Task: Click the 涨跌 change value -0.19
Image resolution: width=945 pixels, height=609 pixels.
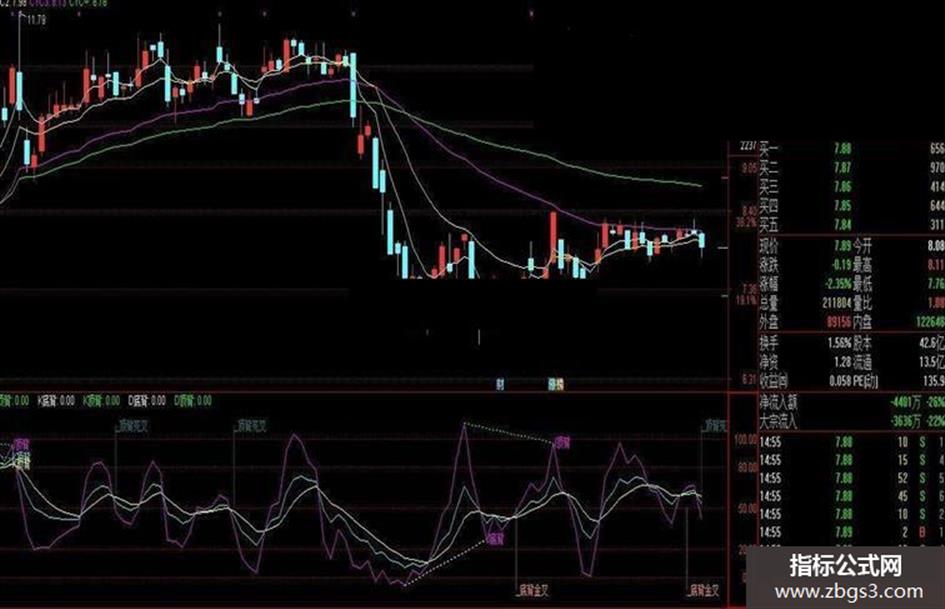Action: coord(841,265)
